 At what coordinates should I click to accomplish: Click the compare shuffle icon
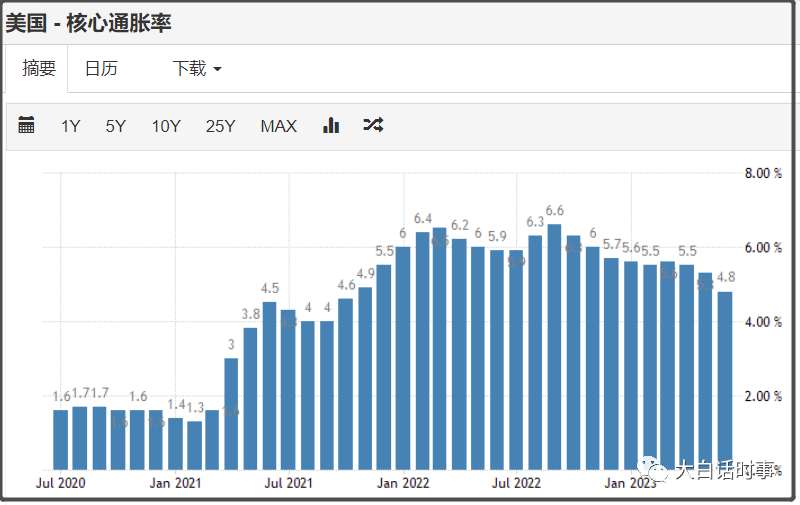click(x=373, y=124)
